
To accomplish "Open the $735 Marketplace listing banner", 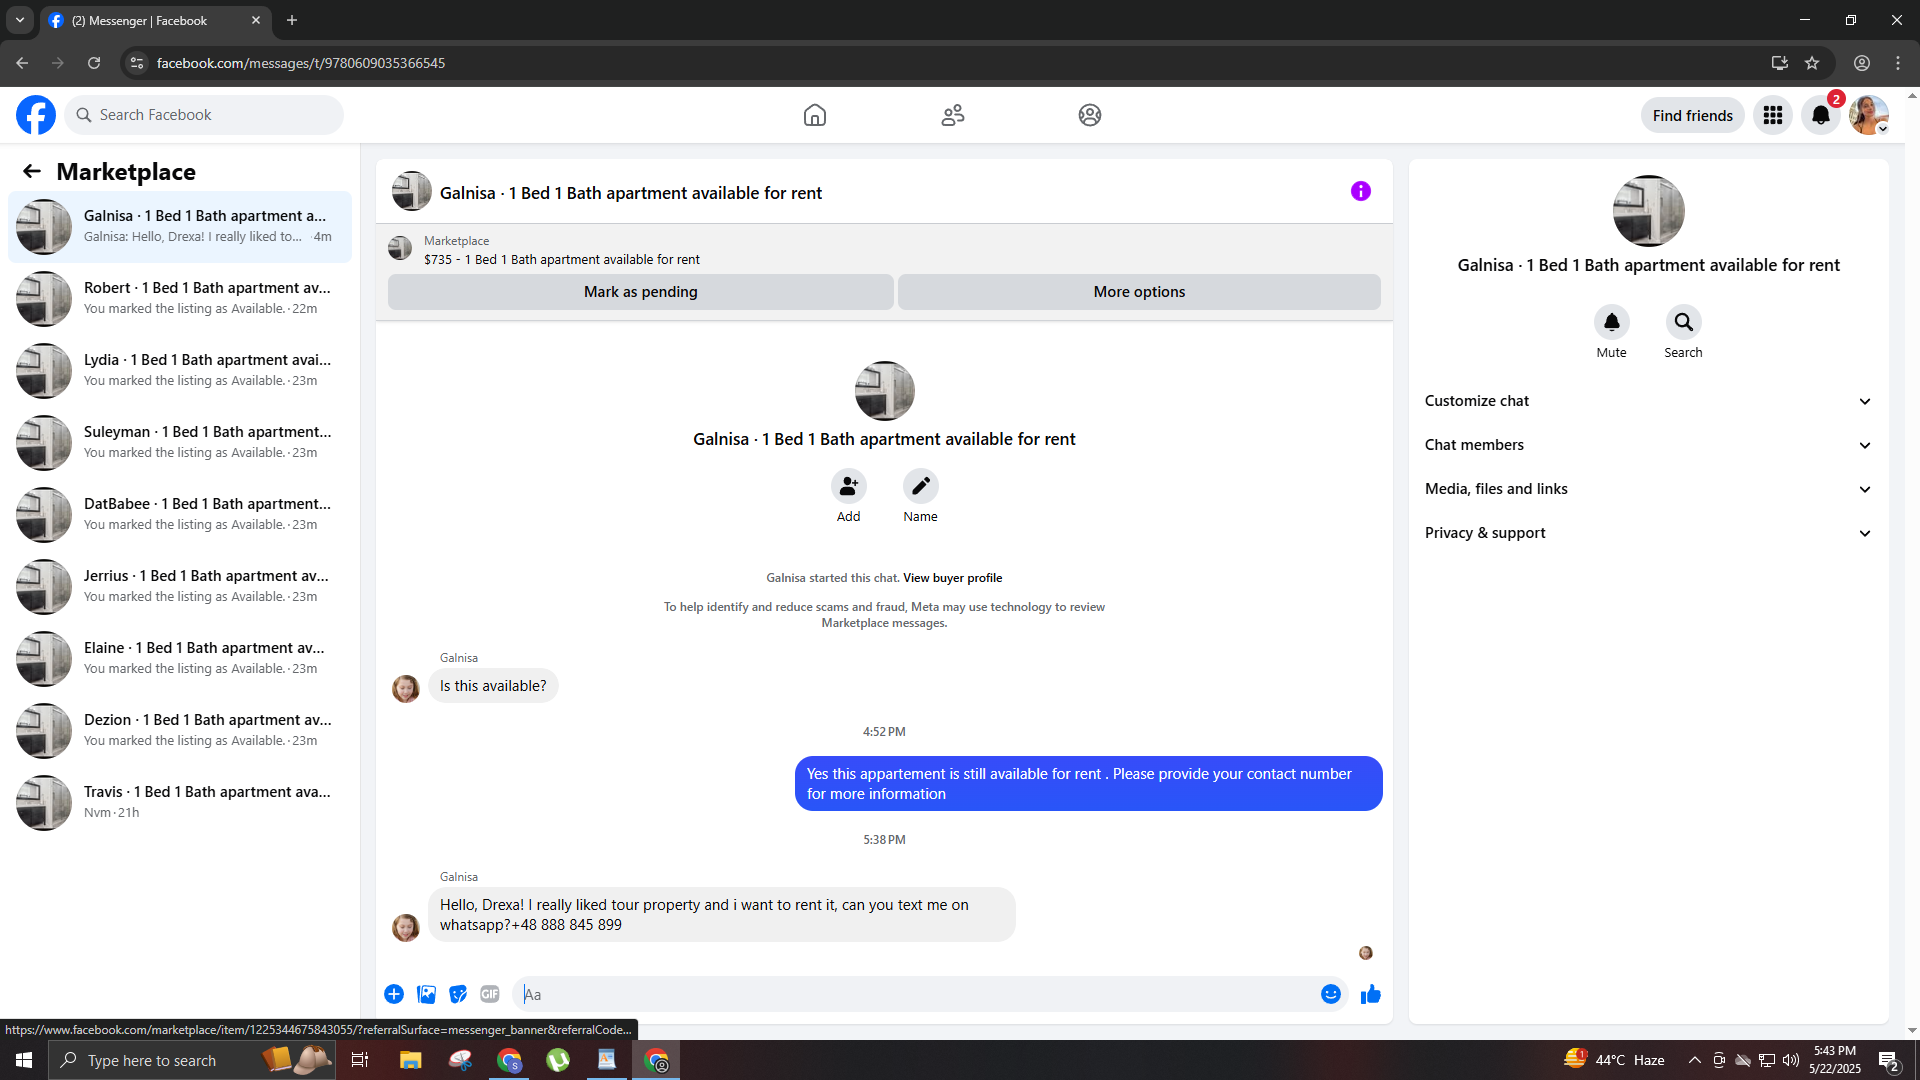I will (884, 249).
